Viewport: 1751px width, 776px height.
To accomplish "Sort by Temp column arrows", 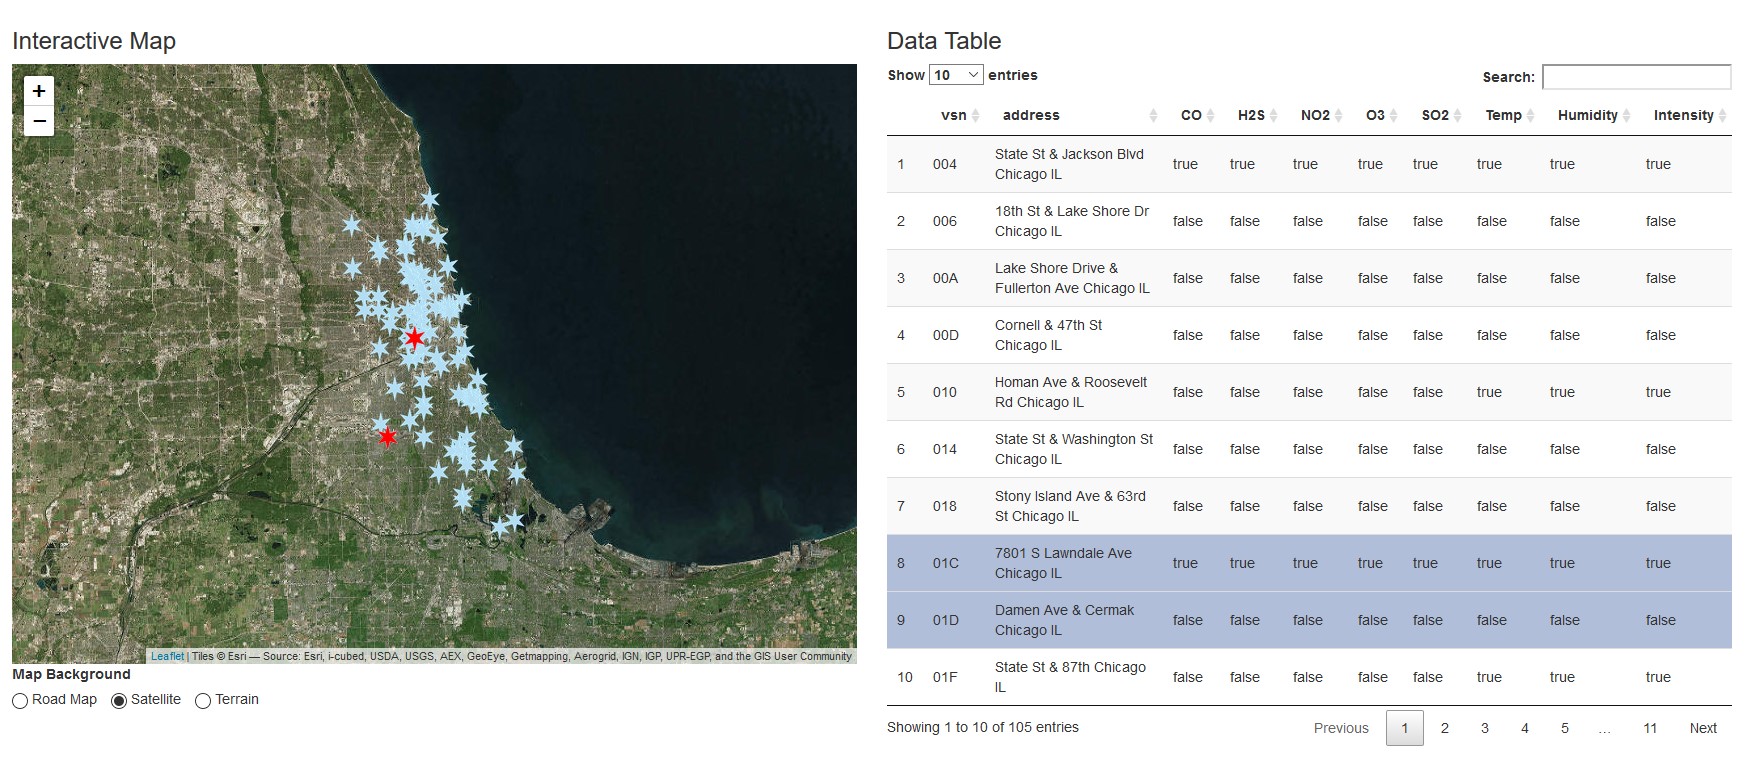I will (x=1530, y=116).
